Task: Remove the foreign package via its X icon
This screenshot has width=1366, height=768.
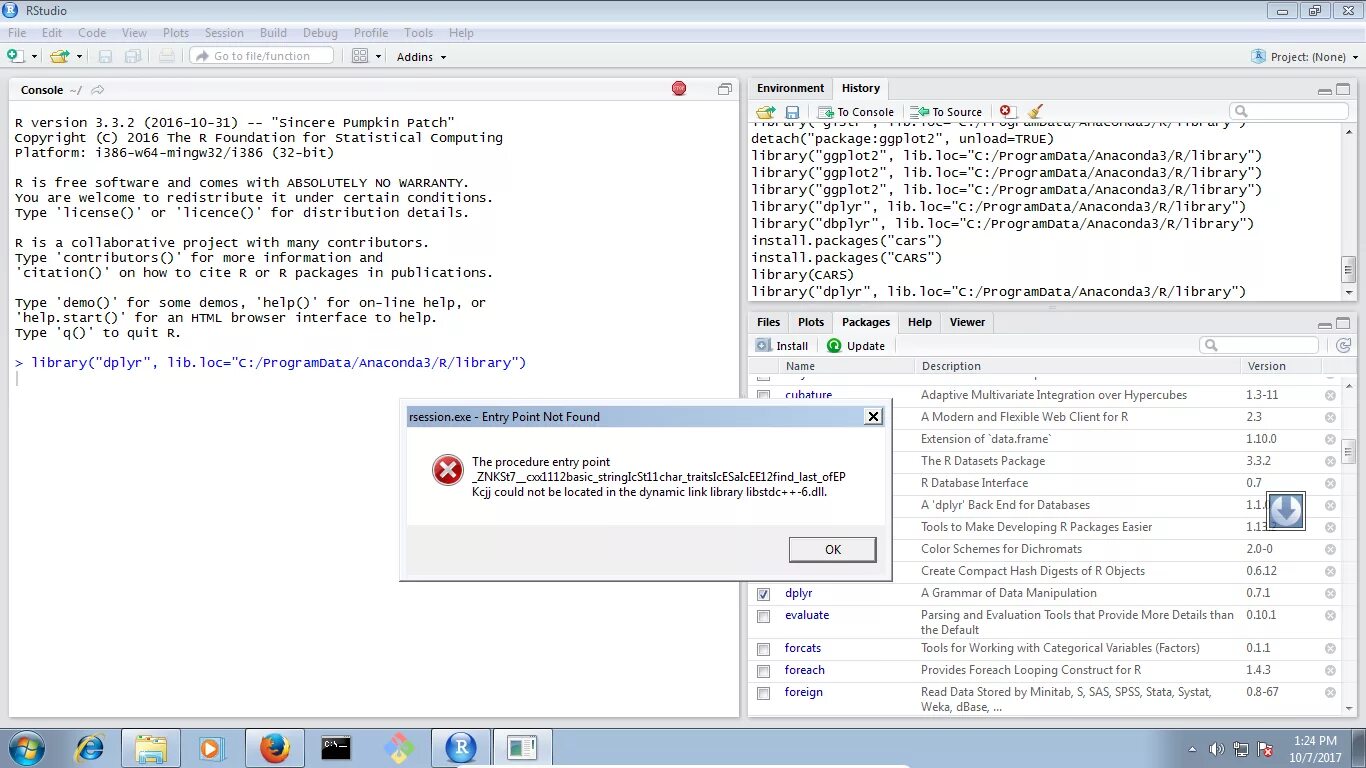Action: 1330,692
